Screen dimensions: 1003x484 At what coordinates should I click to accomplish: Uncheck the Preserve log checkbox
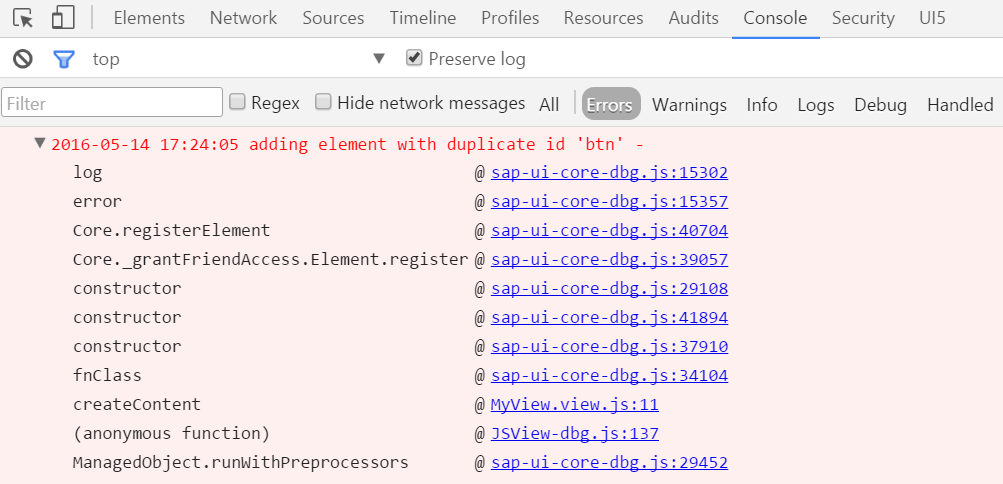point(414,58)
